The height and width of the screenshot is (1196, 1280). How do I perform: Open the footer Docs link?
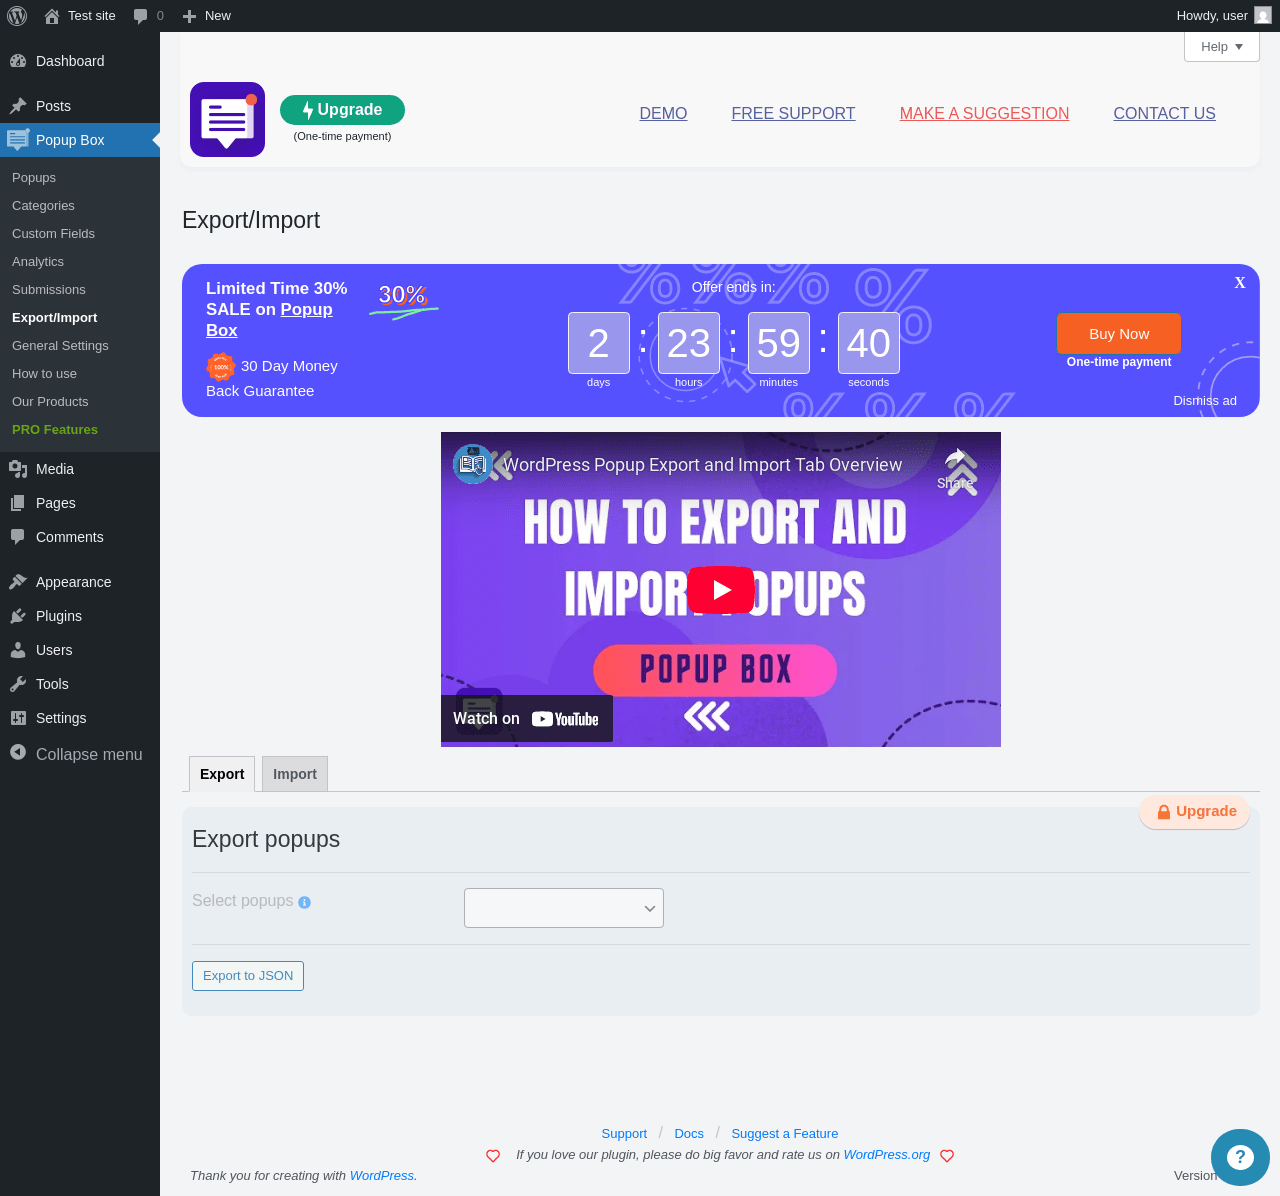tap(689, 1134)
